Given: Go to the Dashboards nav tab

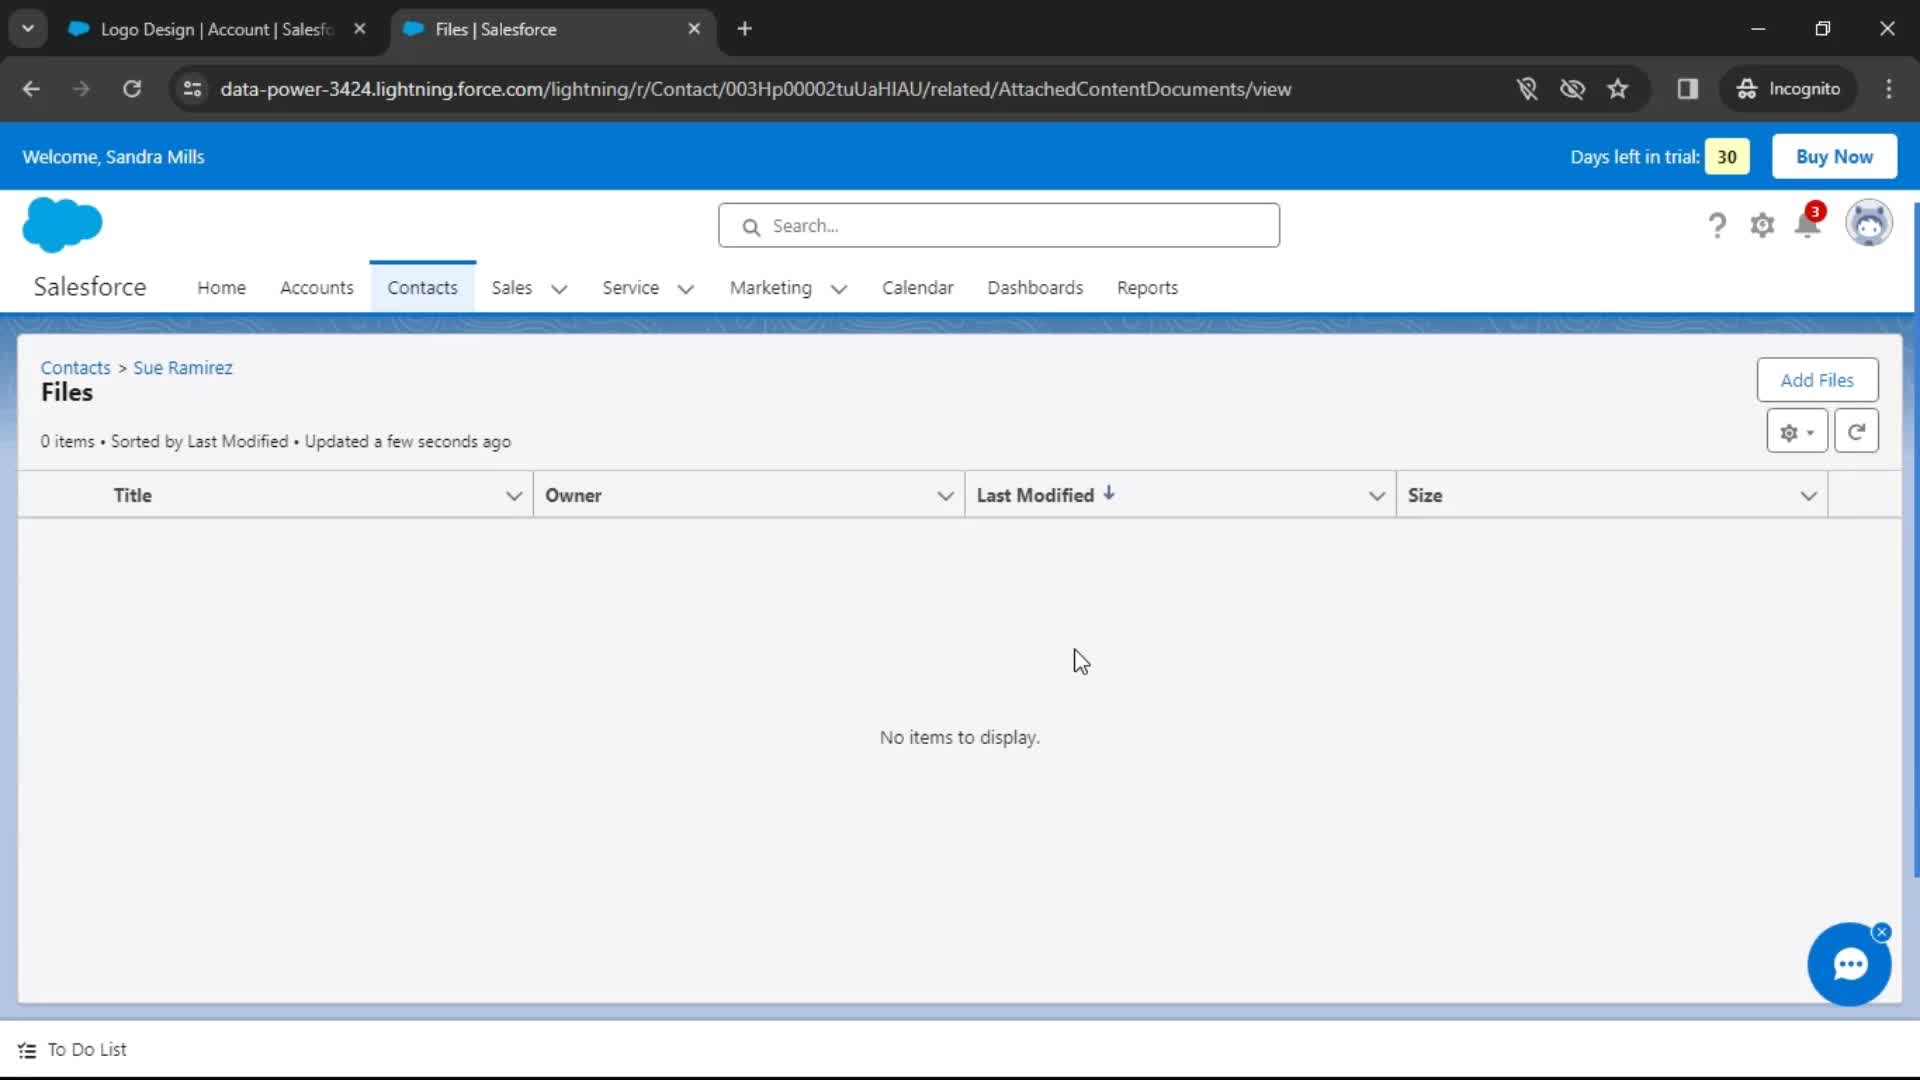Looking at the screenshot, I should 1034,288.
